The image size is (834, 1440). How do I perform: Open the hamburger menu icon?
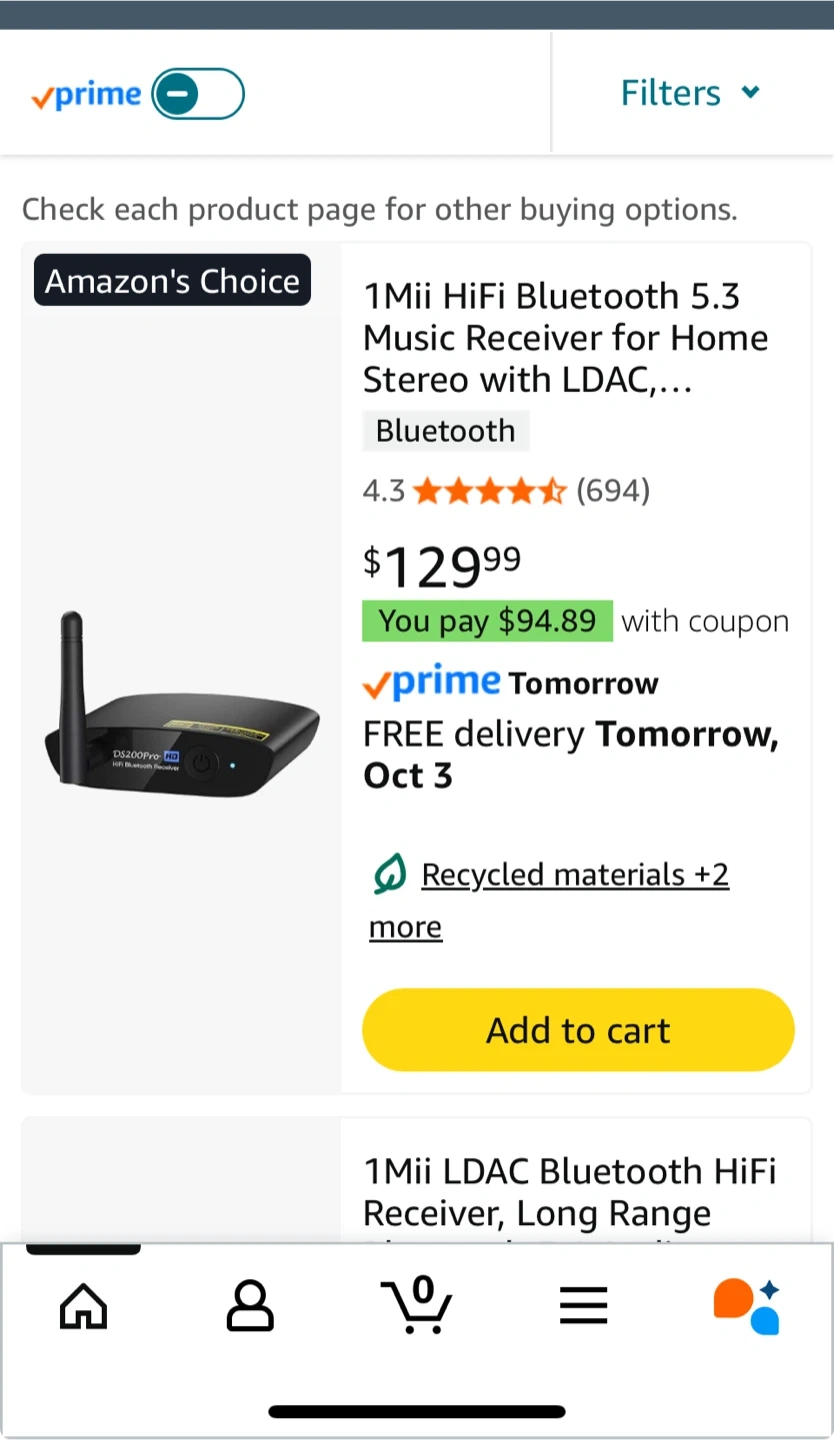[x=583, y=1305]
